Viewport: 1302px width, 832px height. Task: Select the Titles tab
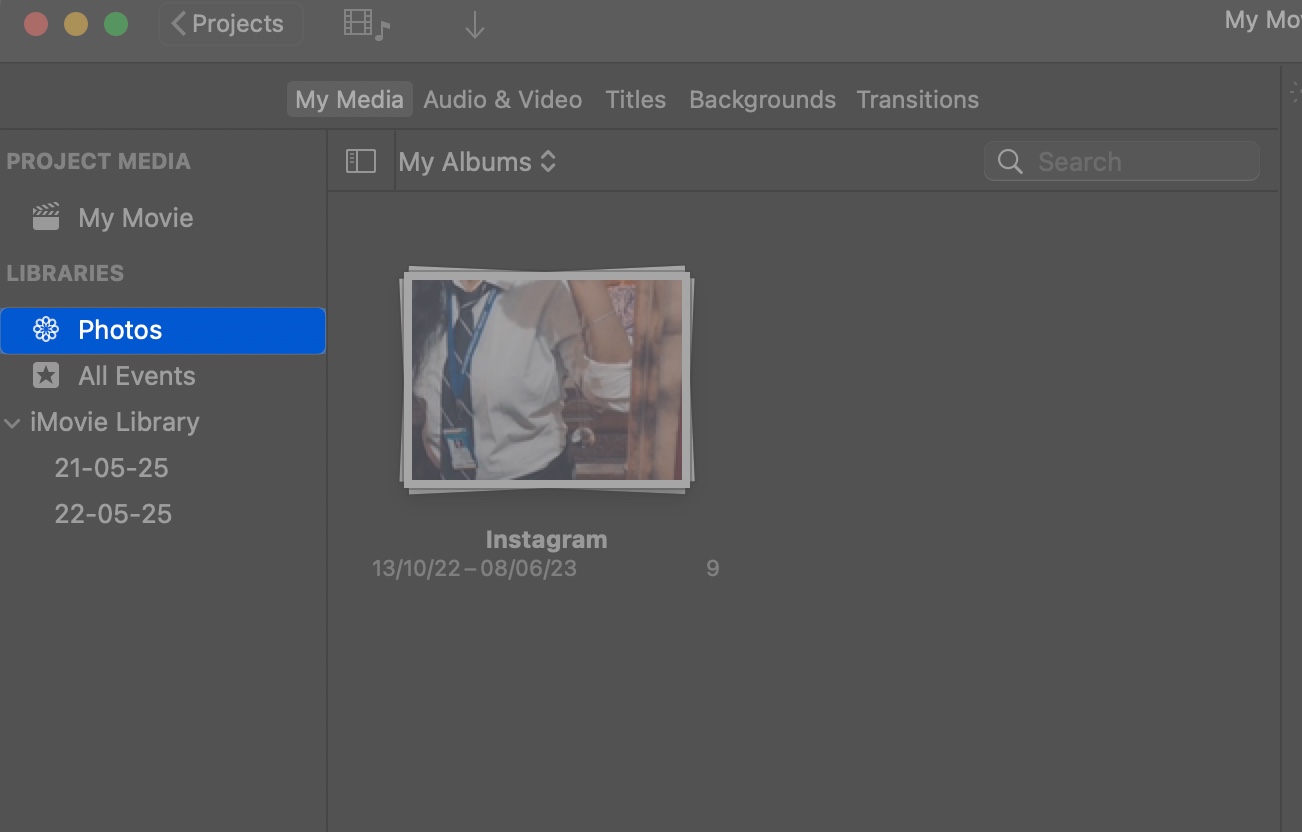pyautogui.click(x=635, y=99)
